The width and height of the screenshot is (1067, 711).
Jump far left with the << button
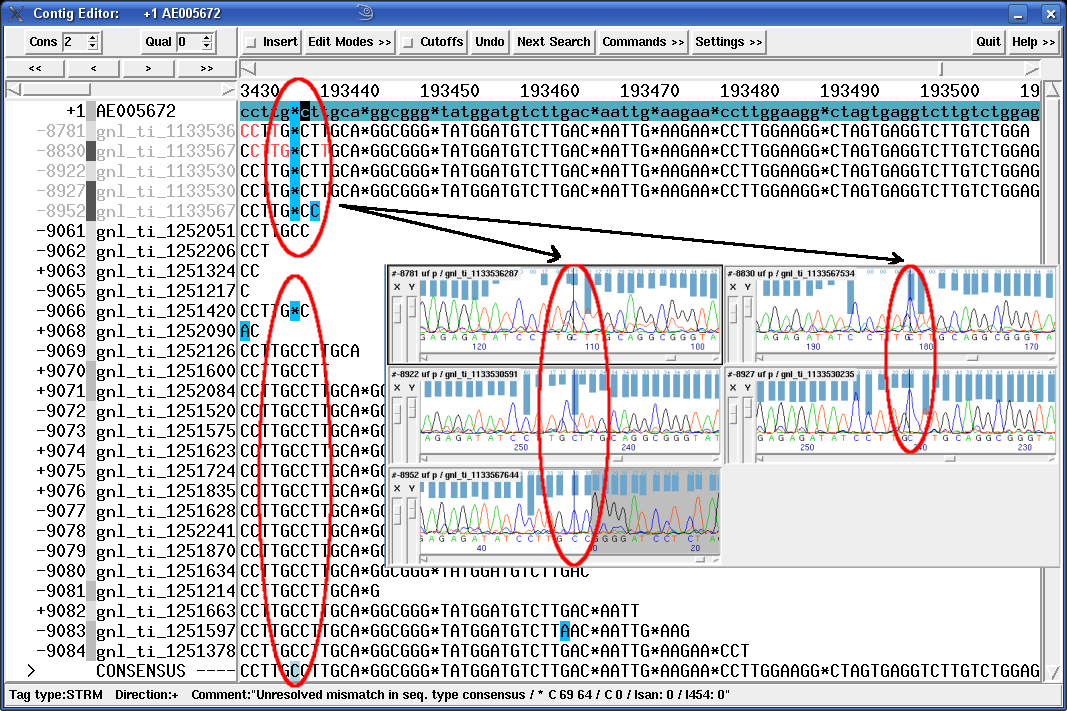(35, 68)
